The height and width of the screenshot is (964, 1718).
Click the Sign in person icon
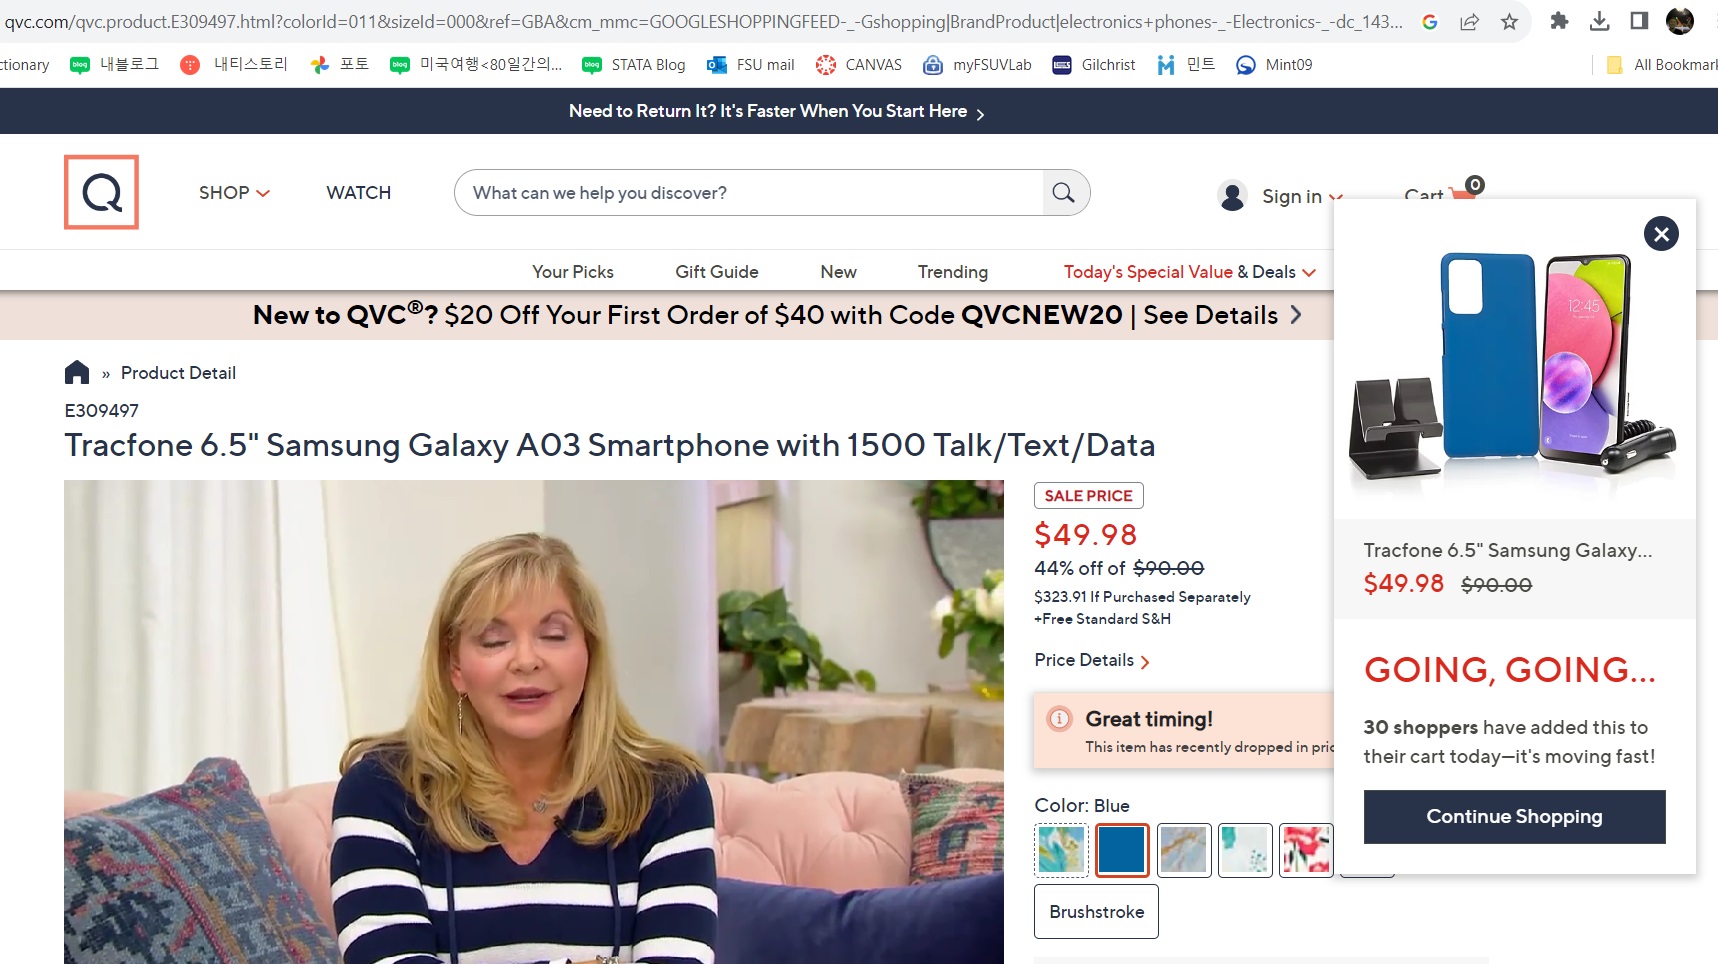point(1232,196)
